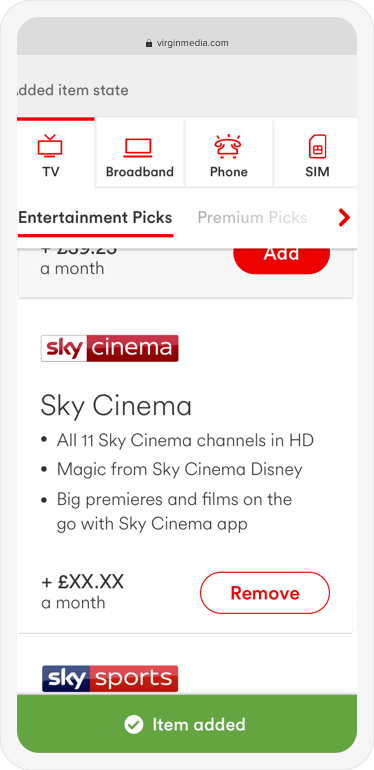Click the Added item state header text
This screenshot has height=770, width=374.
click(x=73, y=90)
